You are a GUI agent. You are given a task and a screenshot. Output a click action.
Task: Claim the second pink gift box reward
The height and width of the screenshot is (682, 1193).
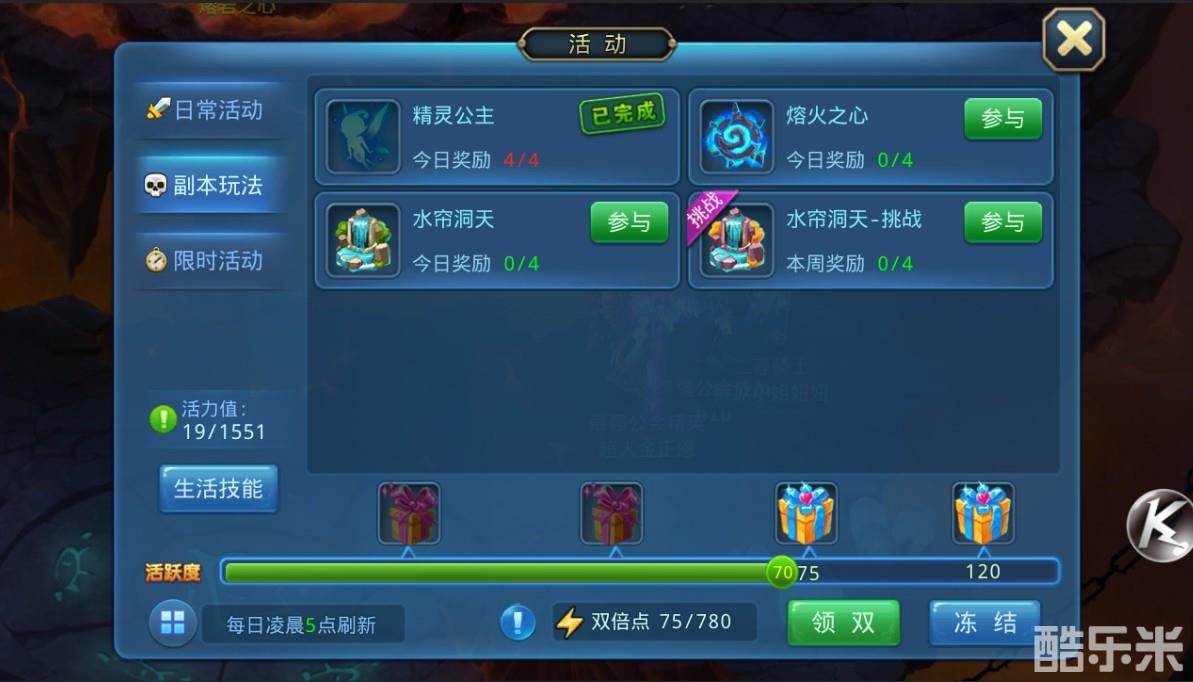[x=612, y=514]
